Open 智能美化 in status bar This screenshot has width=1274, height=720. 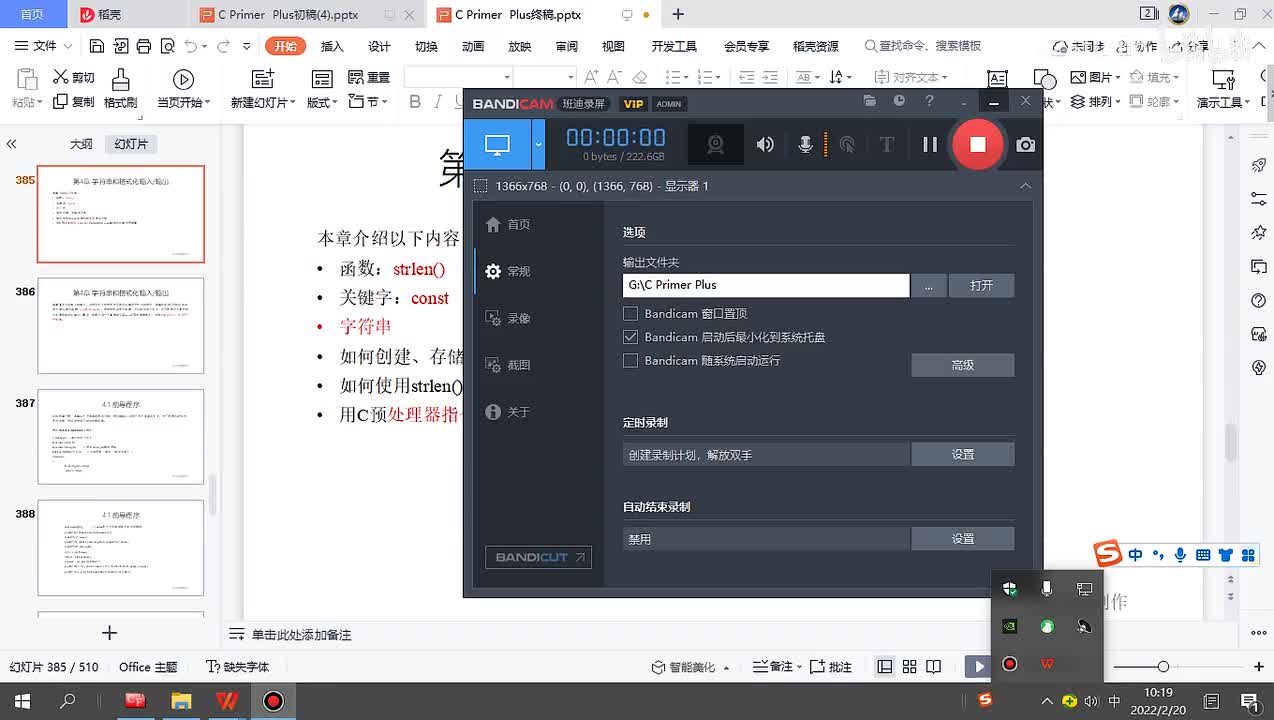[690, 667]
